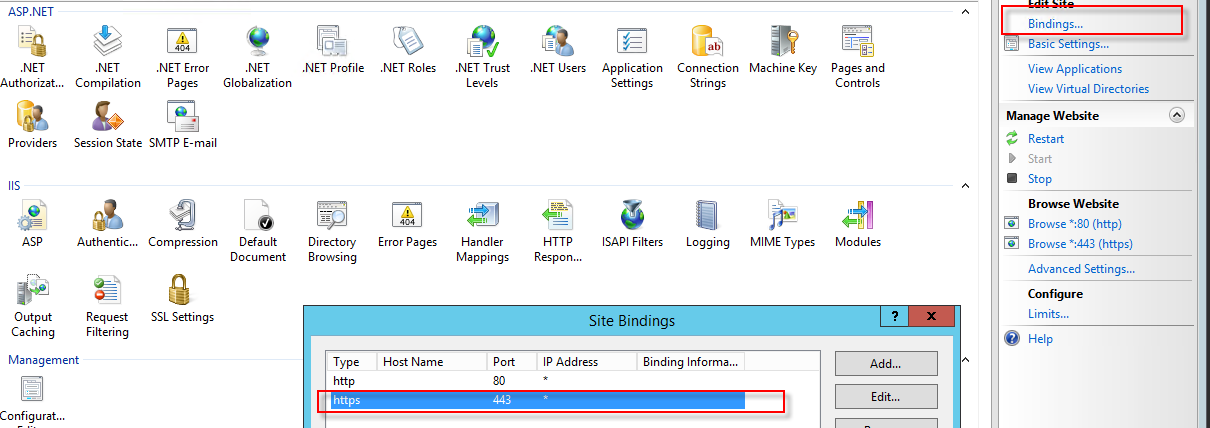The height and width of the screenshot is (428, 1210).
Task: Collapse the Manage Website panel
Action: (1177, 116)
